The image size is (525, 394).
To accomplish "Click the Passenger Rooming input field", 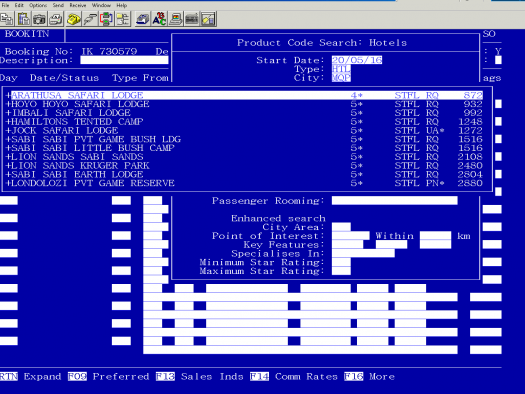I will pos(394,201).
